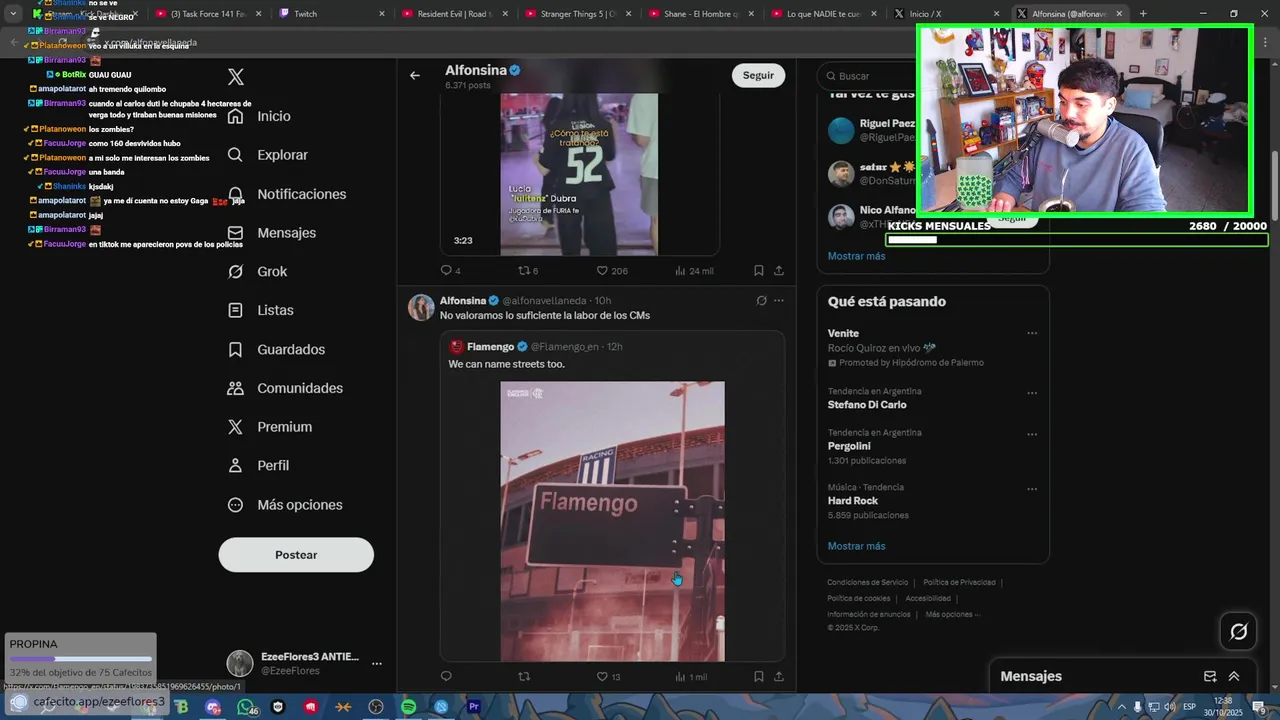Compose new message in Mensajes drawer
Viewport: 1280px width, 720px height.
(1210, 676)
